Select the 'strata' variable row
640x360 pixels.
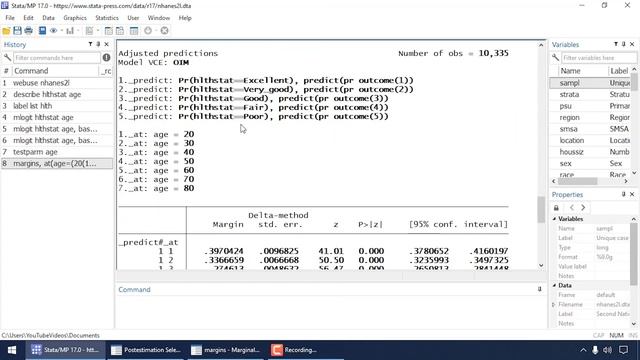point(590,94)
